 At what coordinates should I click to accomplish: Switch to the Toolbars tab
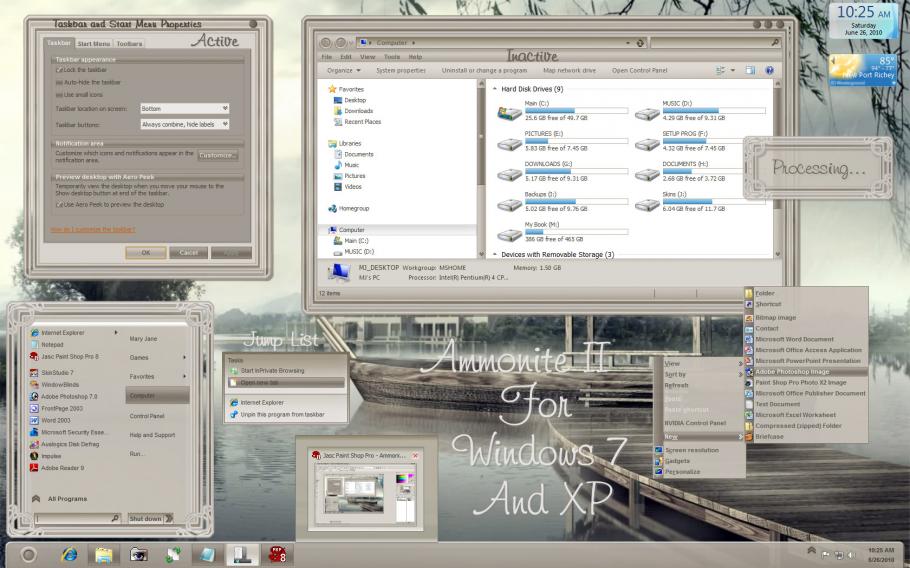coord(129,44)
